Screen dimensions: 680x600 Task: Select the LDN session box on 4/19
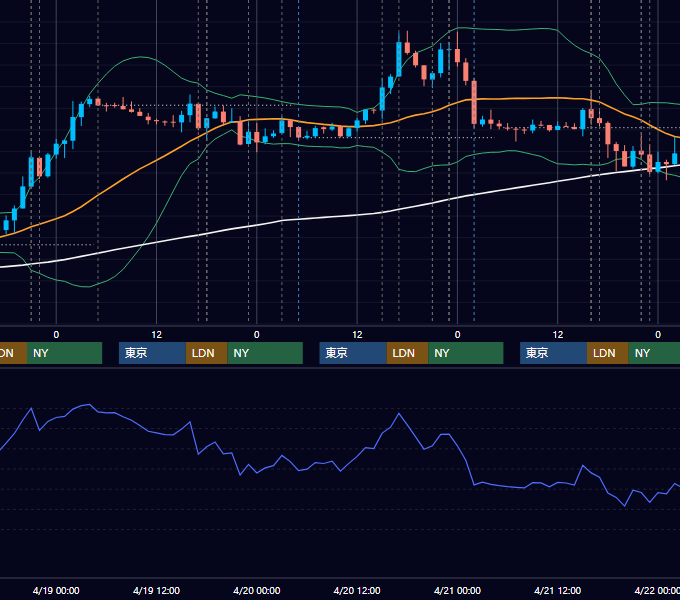click(206, 353)
